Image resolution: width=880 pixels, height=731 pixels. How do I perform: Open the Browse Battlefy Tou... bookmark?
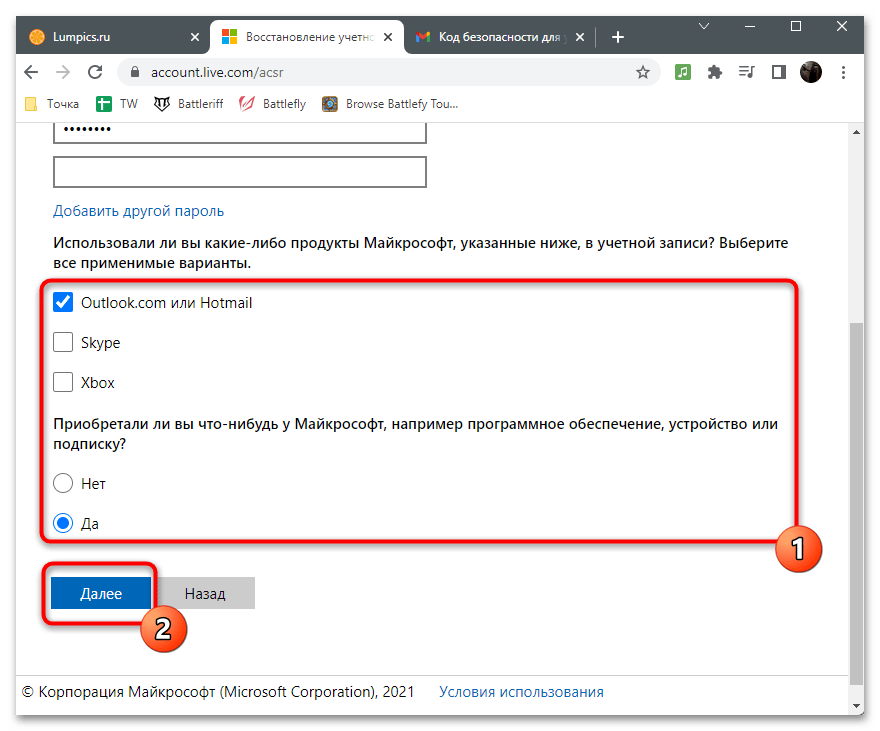[x=390, y=104]
